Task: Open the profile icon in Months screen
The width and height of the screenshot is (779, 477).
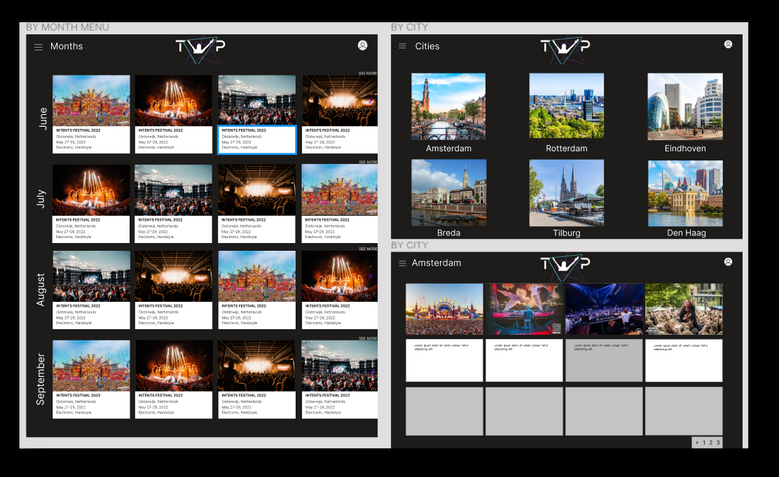Action: tap(363, 46)
